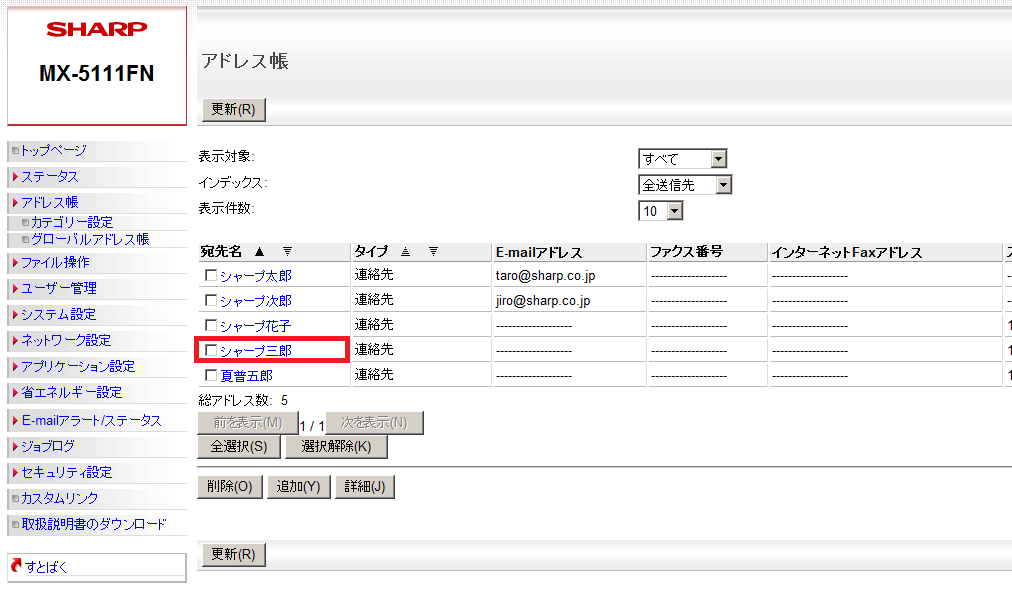1012x598 pixels.
Task: Go to セキュリティ設定 menu item
Action: pos(66,472)
